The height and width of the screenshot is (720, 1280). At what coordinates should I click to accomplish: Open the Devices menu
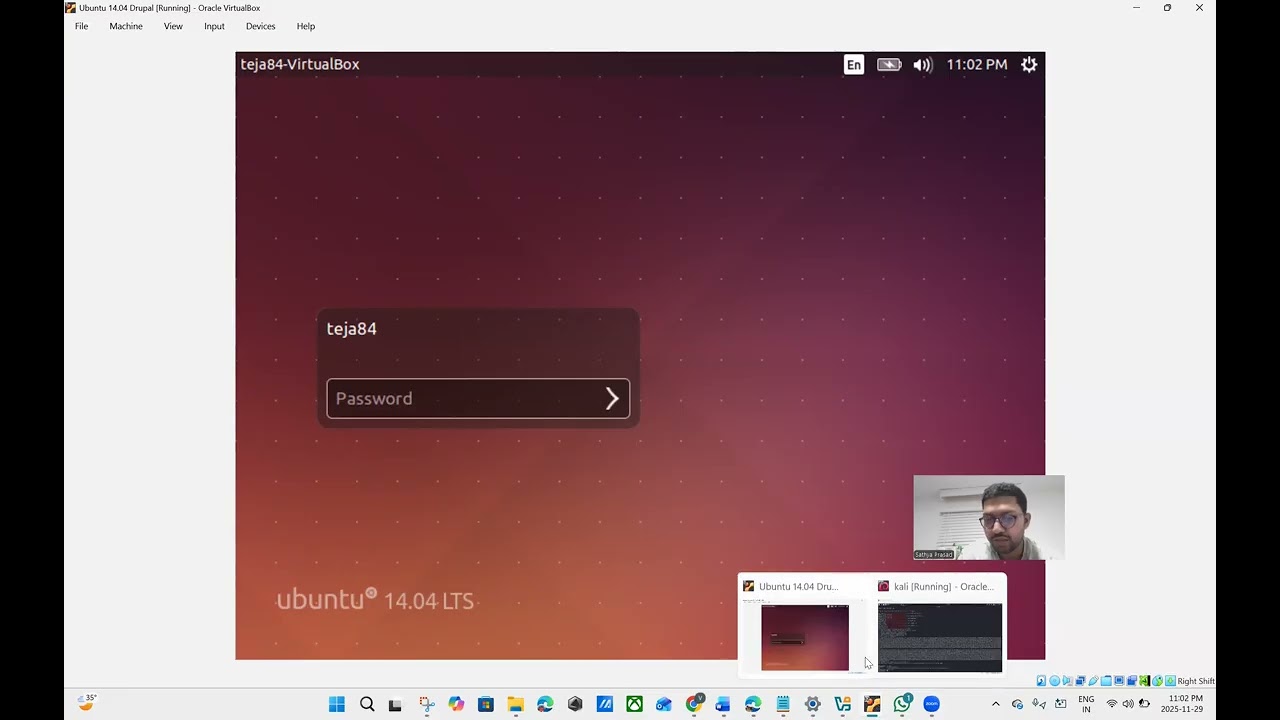click(260, 26)
